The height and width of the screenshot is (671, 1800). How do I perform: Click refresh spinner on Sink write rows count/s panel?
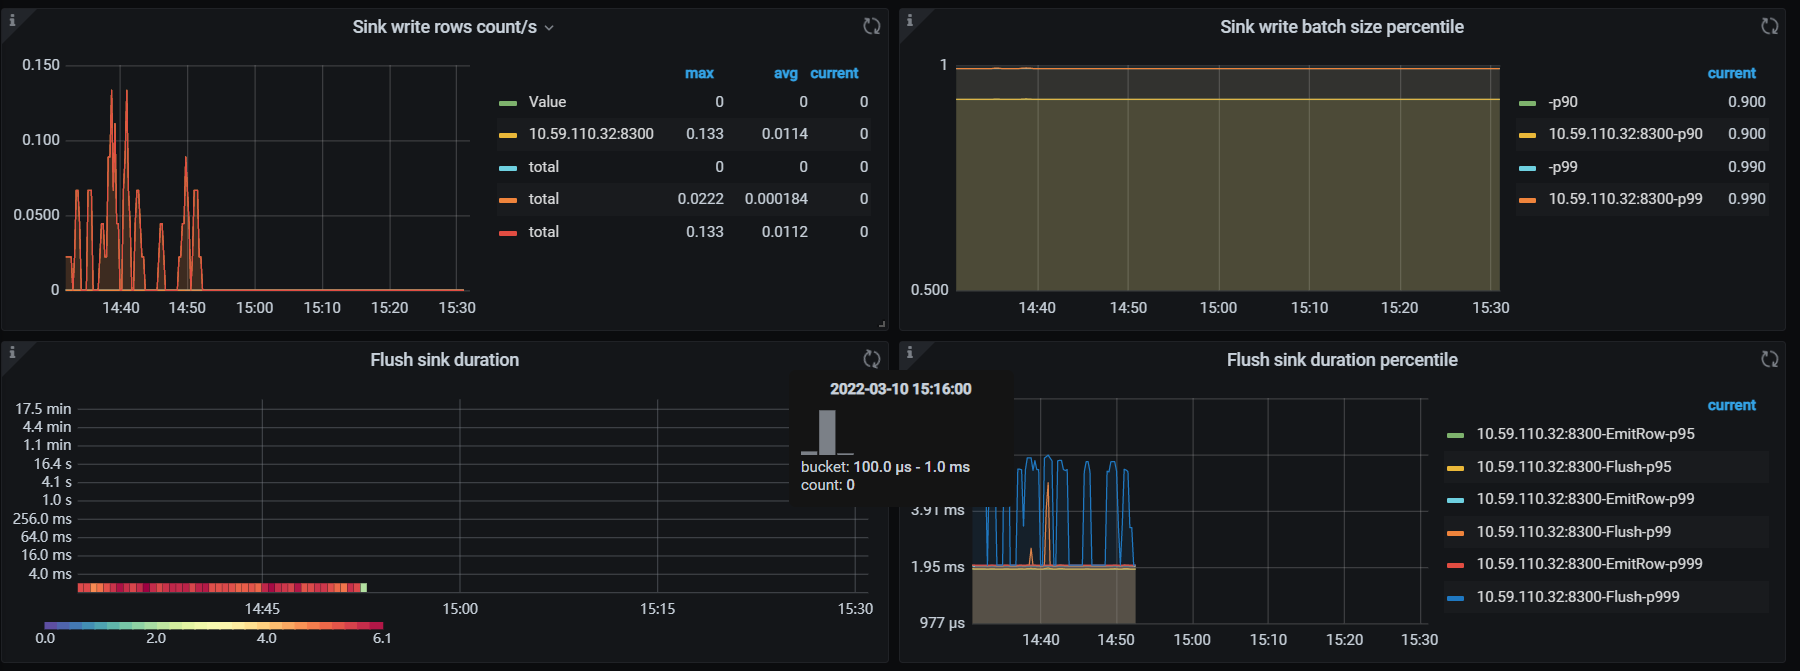coord(872,26)
